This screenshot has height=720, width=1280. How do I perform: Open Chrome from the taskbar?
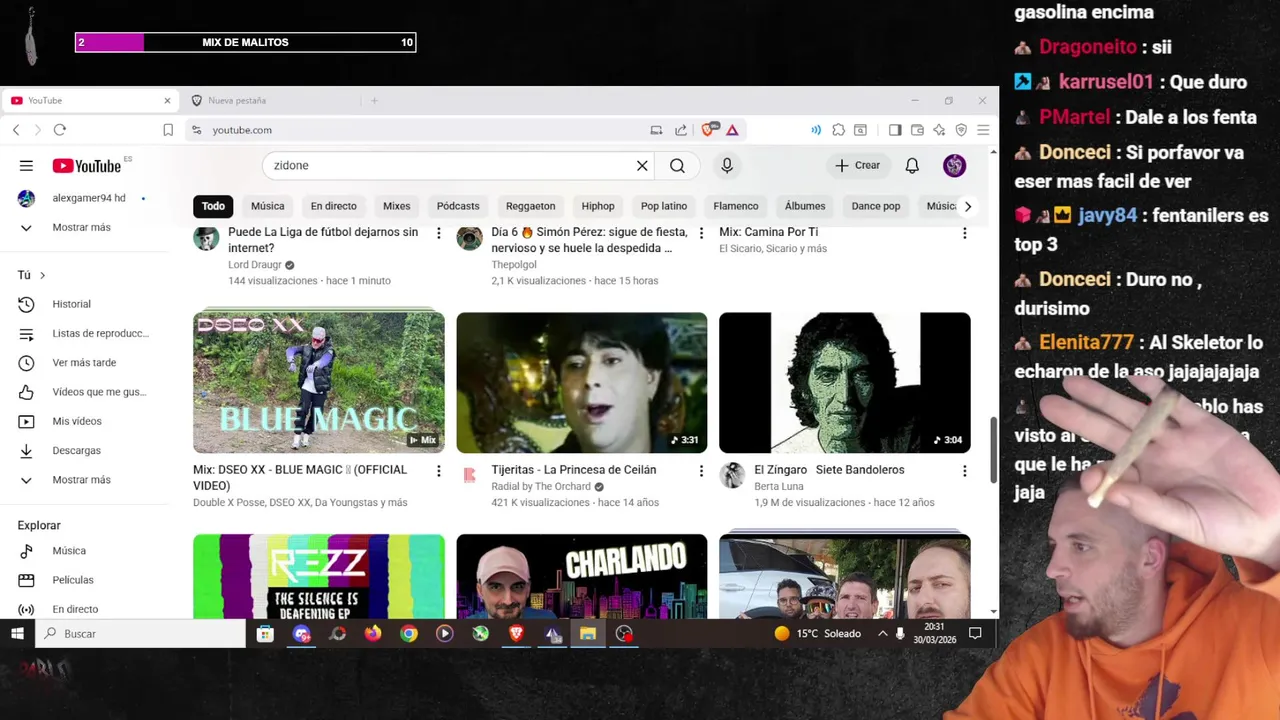pos(409,633)
